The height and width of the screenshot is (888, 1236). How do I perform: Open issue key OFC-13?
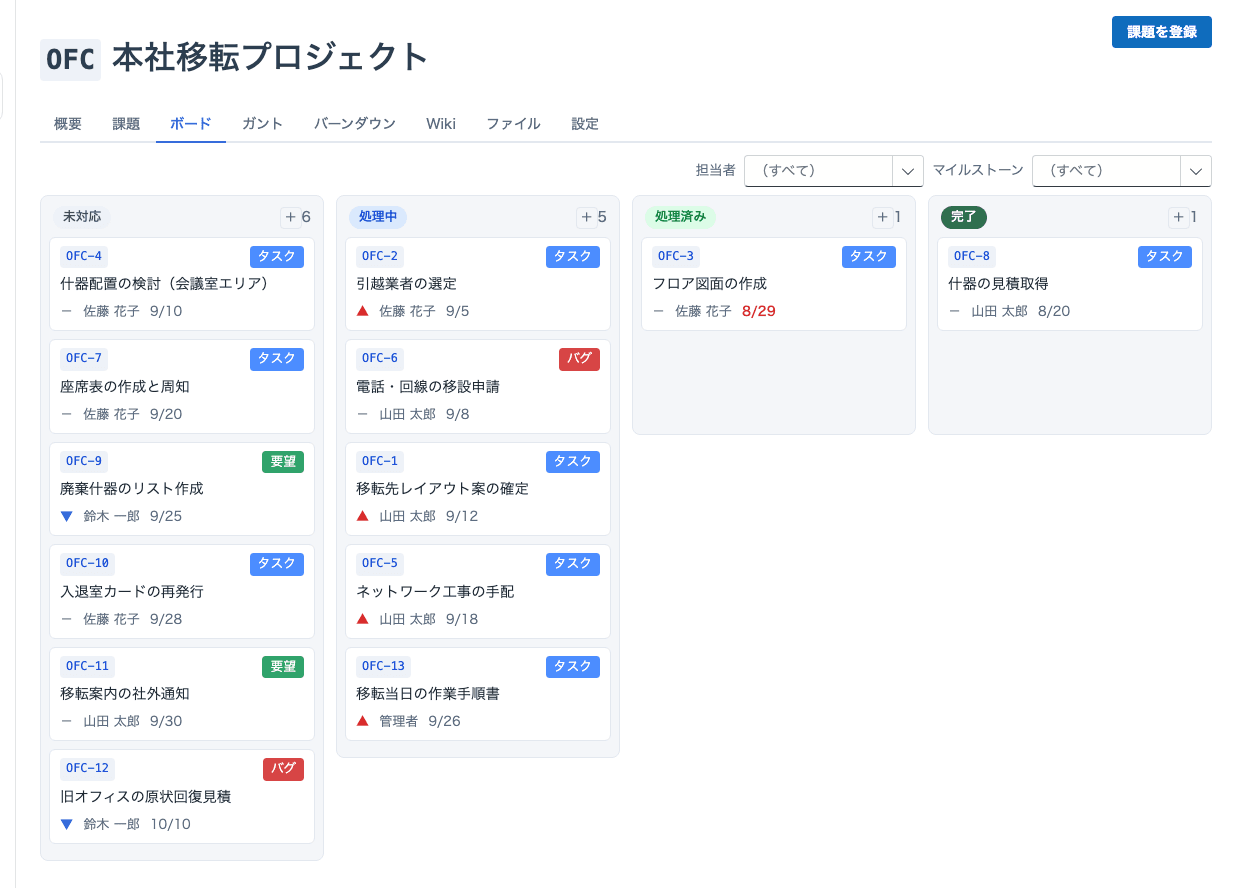click(x=383, y=667)
